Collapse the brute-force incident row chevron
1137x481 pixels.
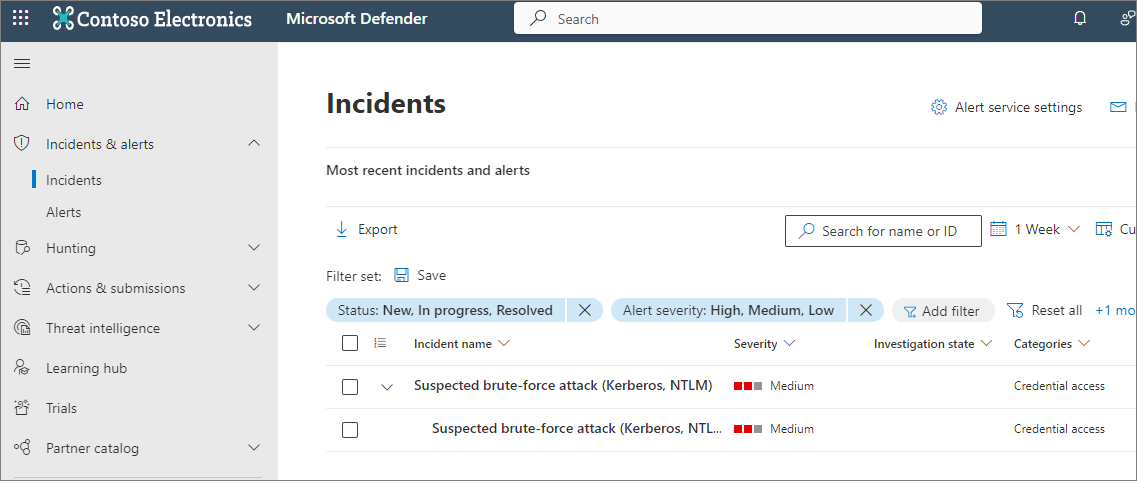tap(386, 387)
